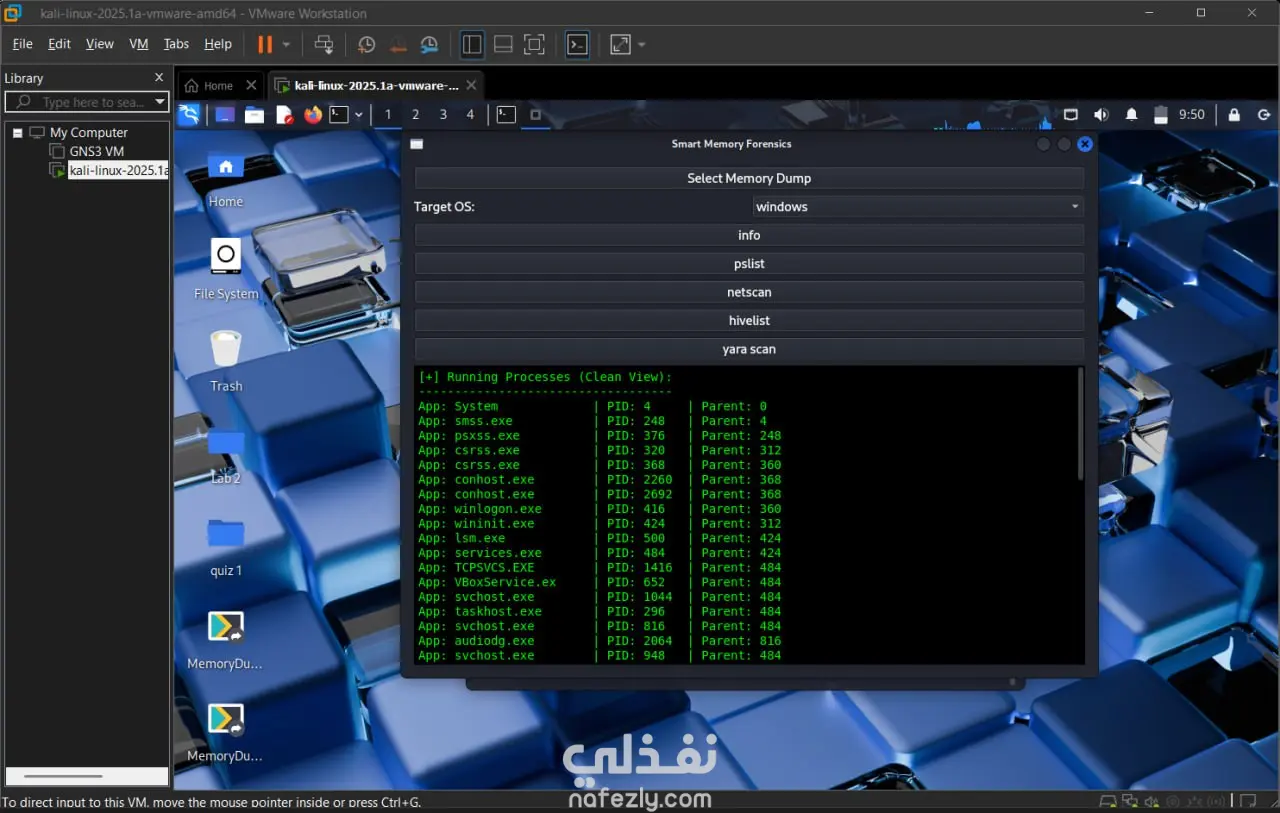1280x813 pixels.
Task: Close the kali-linux-2025.1a tab
Action: 473,86
